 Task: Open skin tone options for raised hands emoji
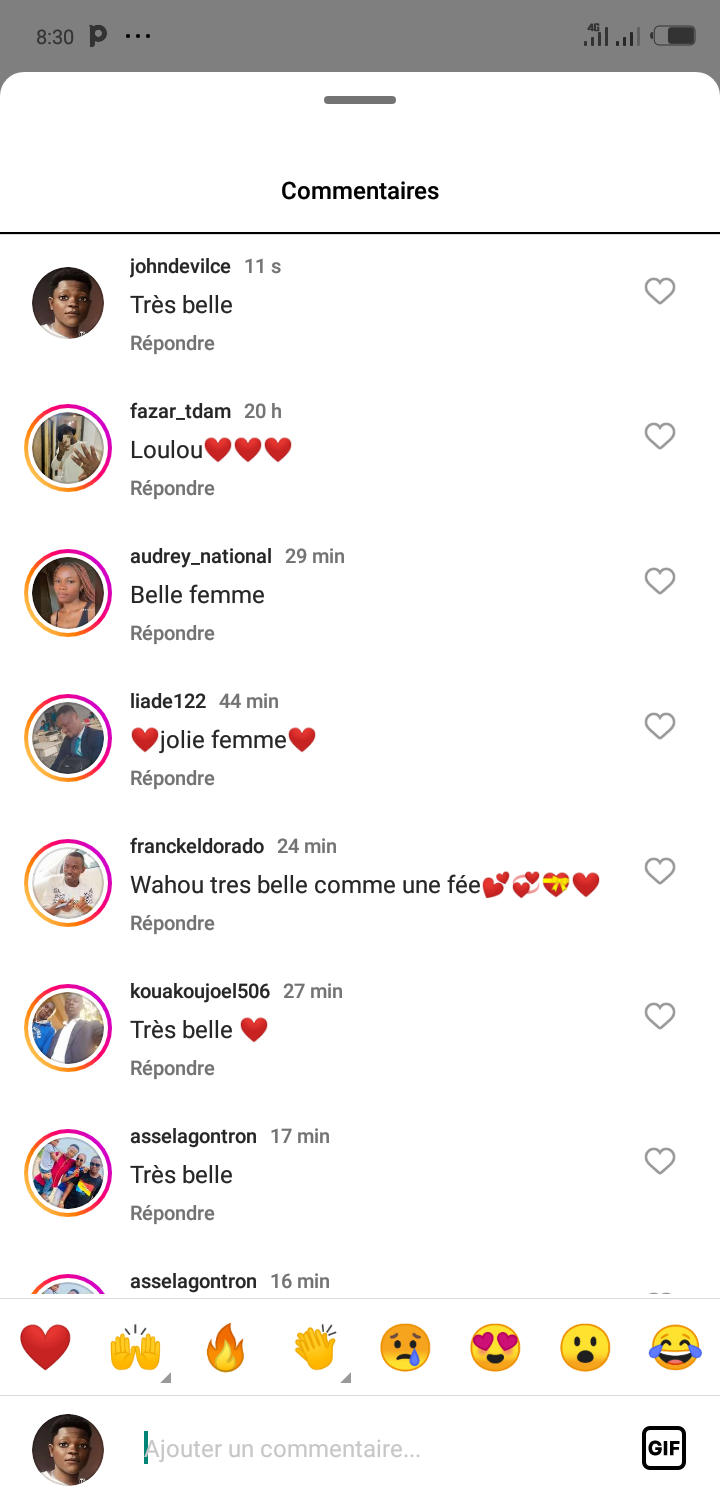coord(166,1378)
